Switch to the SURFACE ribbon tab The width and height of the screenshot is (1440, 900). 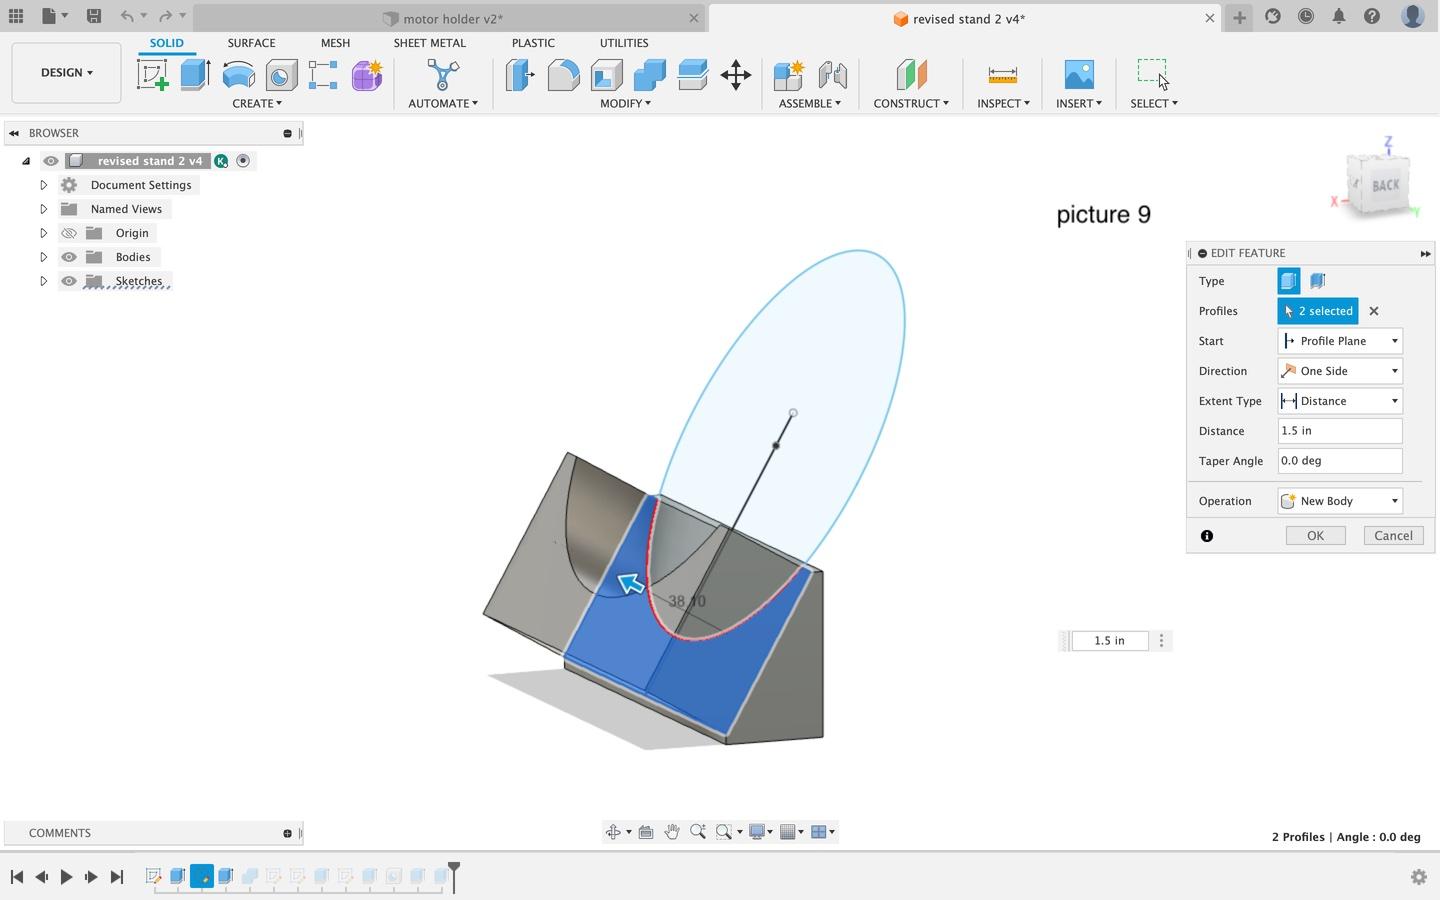click(251, 43)
